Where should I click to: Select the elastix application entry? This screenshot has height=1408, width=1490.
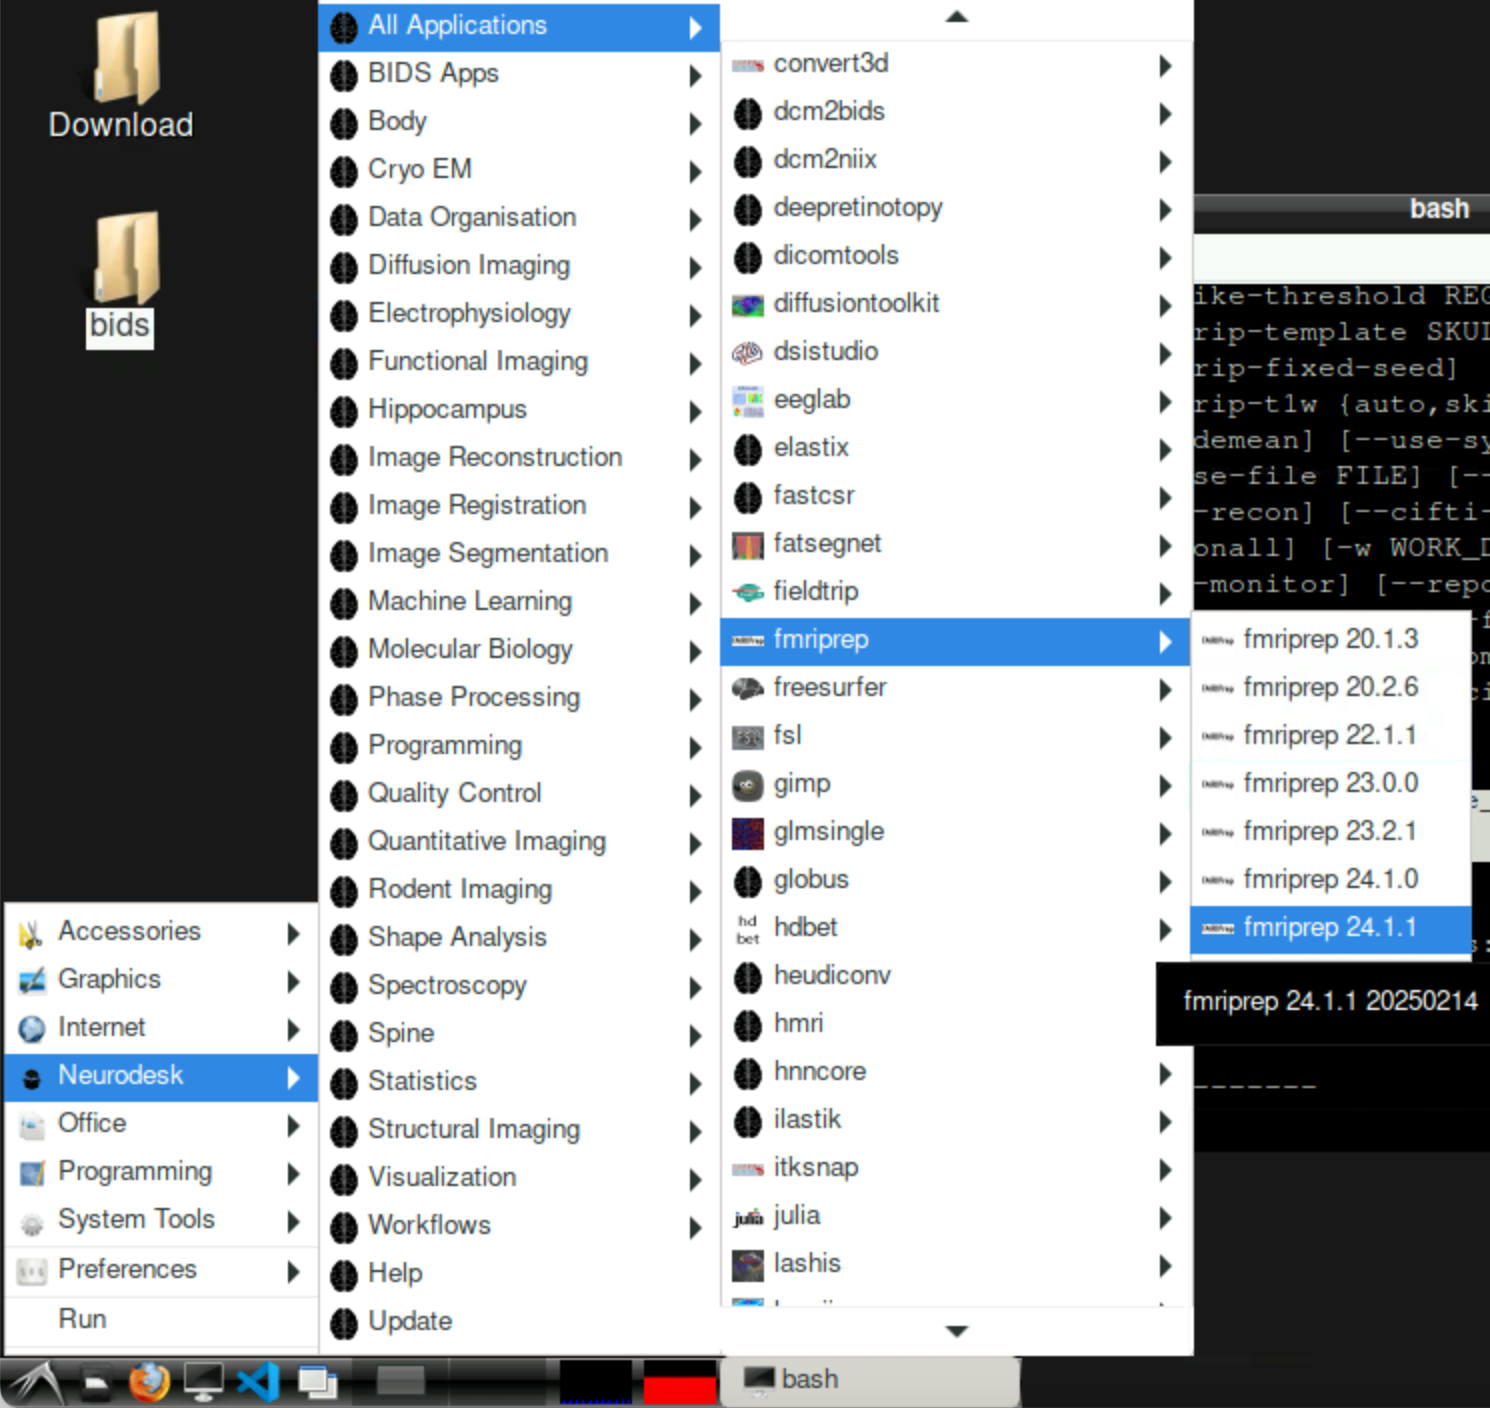pyautogui.click(x=955, y=449)
